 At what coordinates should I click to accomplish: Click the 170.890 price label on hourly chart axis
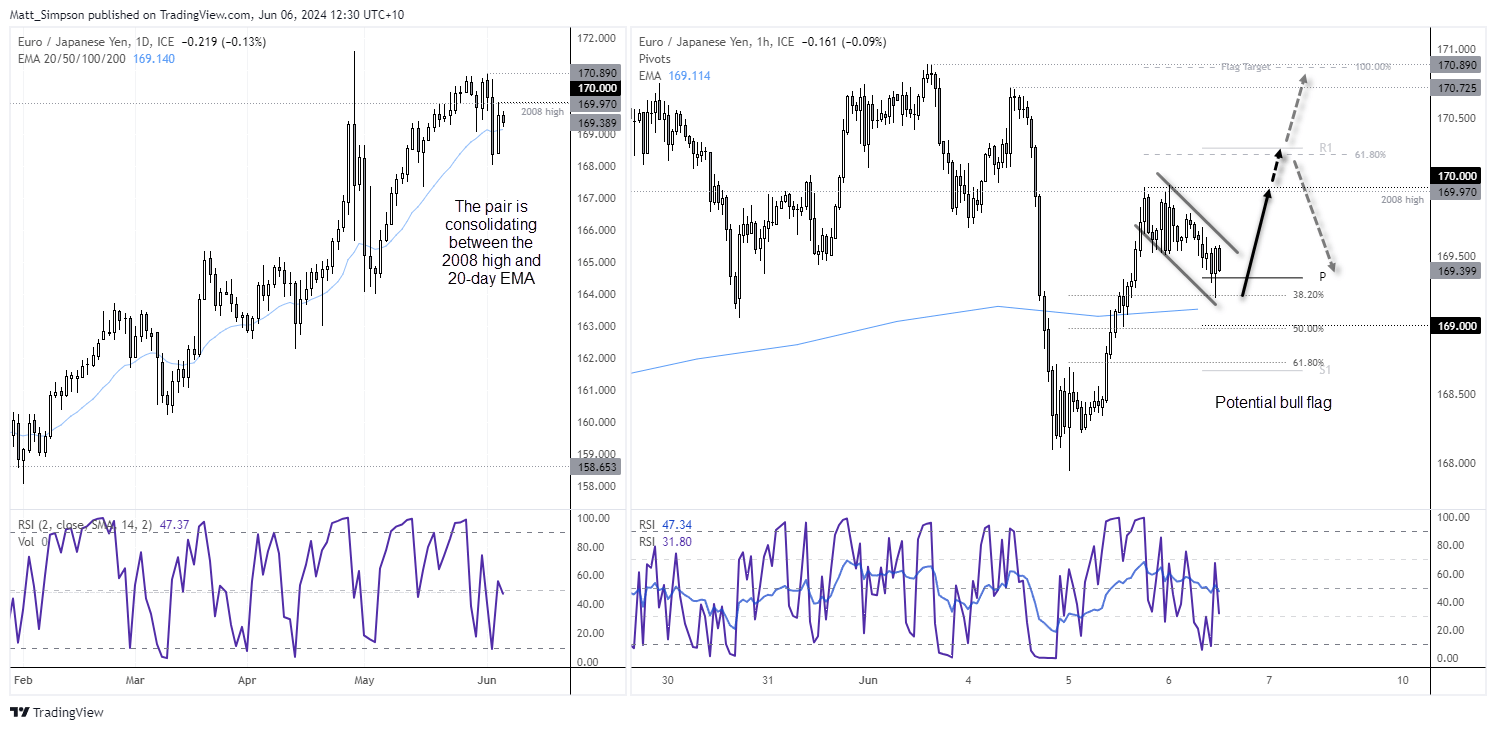(x=1457, y=65)
